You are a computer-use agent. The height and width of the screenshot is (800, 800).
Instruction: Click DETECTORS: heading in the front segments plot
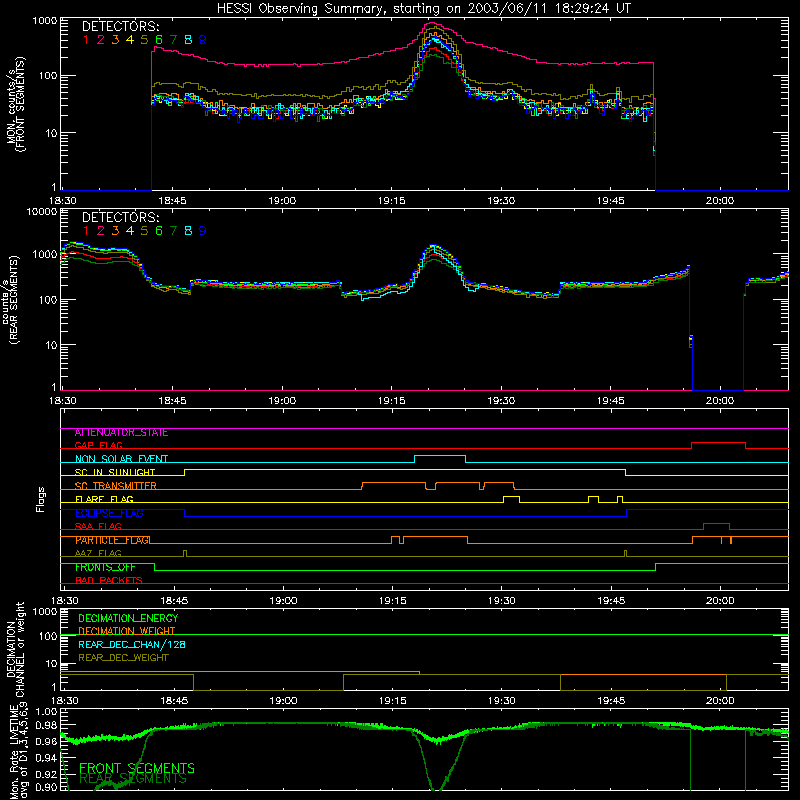pos(120,26)
